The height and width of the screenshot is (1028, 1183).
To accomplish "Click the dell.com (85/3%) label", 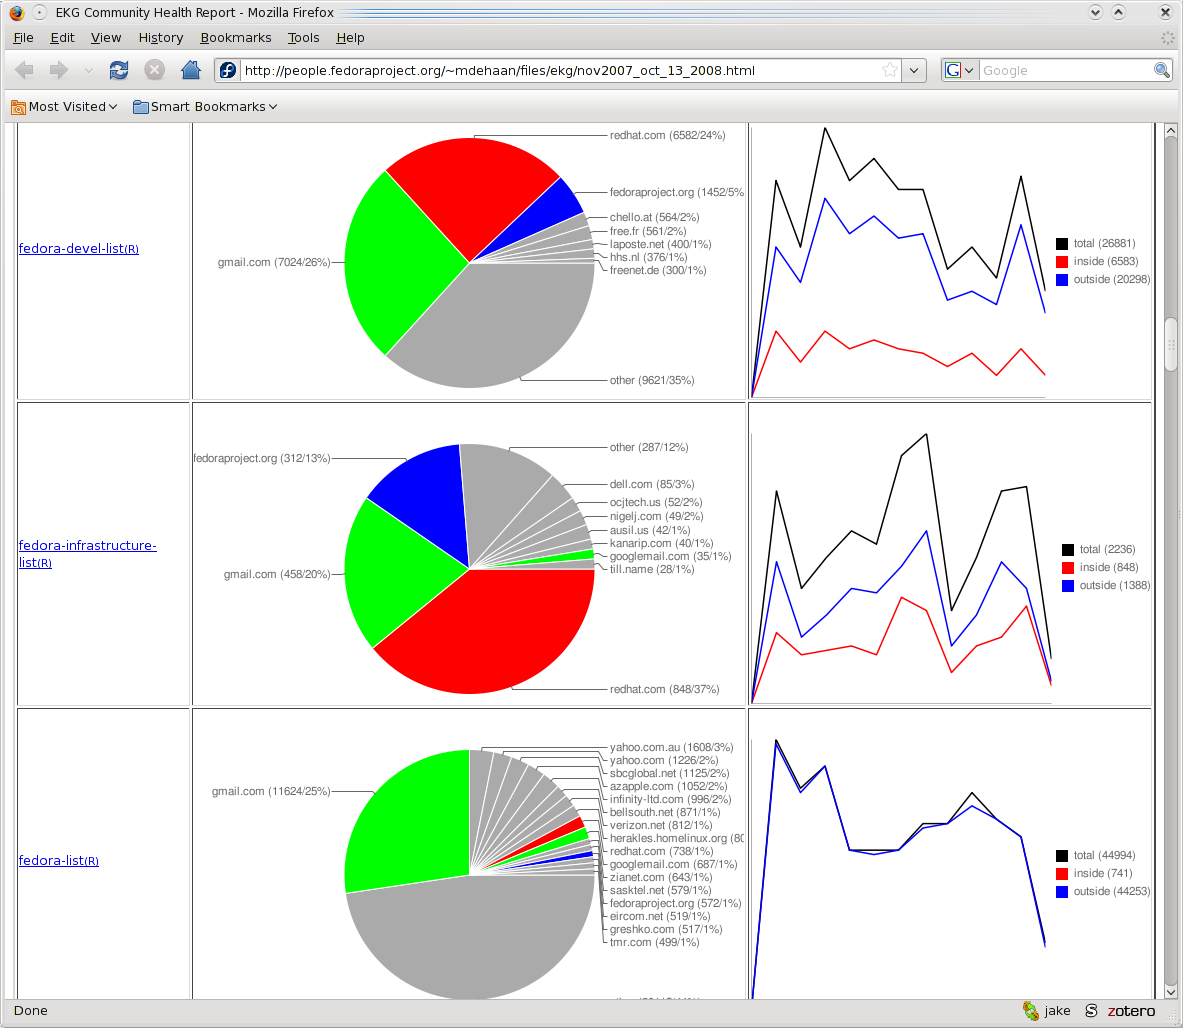I will coord(652,484).
